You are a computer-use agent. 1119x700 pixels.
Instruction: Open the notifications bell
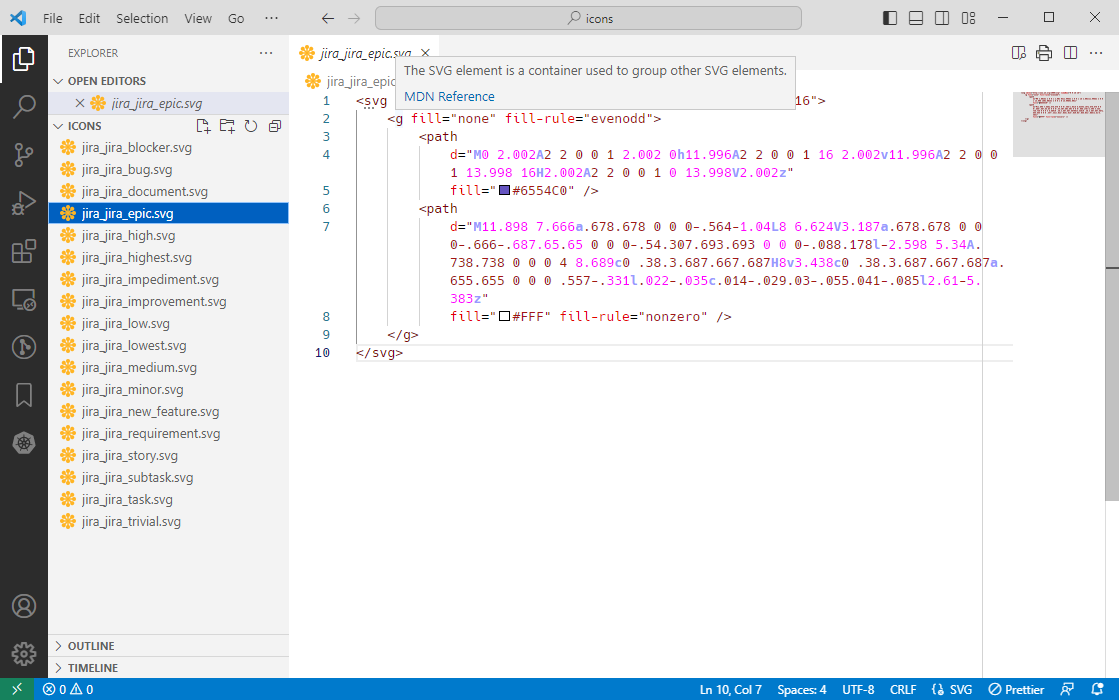1098,689
